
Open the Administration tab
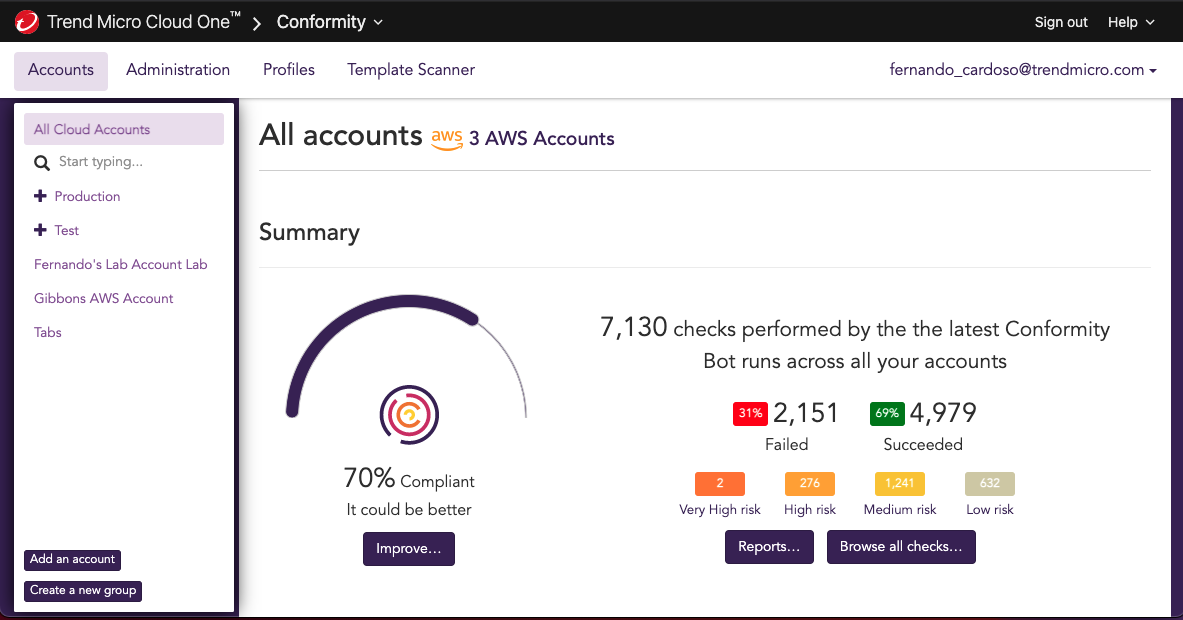(178, 69)
